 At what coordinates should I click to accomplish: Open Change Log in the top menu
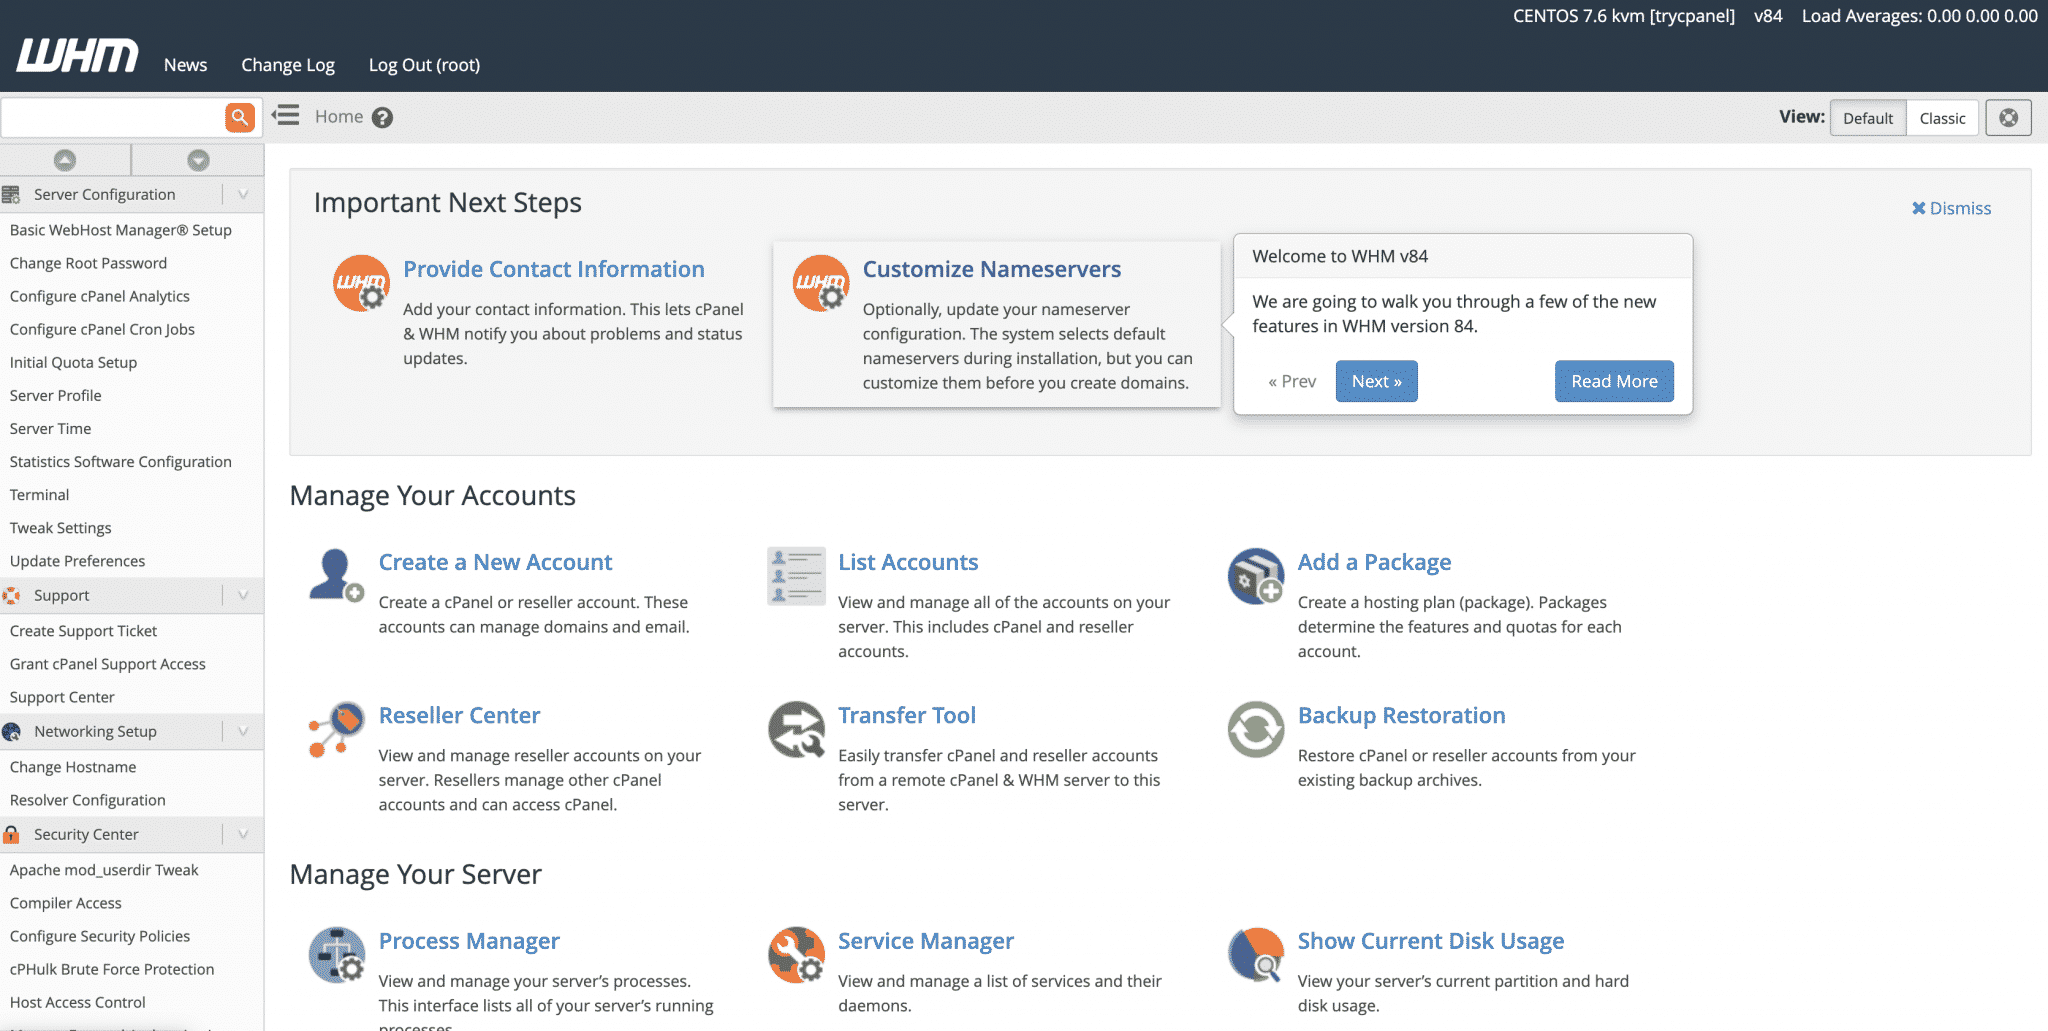288,65
